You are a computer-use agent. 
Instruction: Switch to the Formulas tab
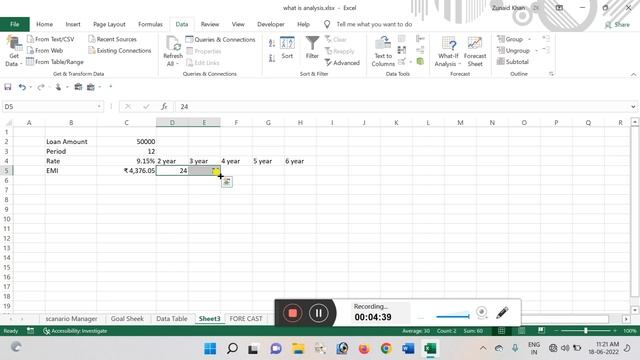pyautogui.click(x=150, y=24)
